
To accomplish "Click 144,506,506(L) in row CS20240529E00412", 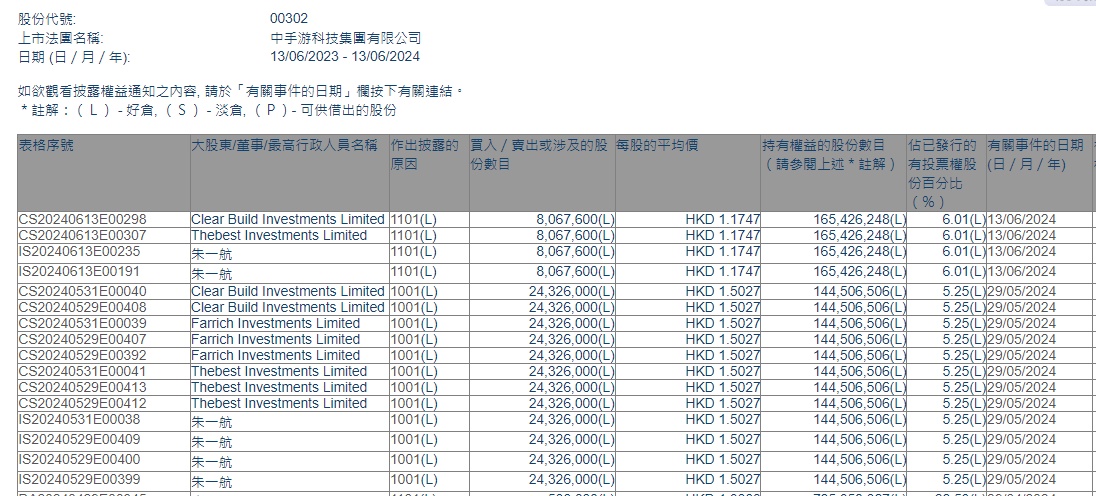I will click(x=860, y=404).
